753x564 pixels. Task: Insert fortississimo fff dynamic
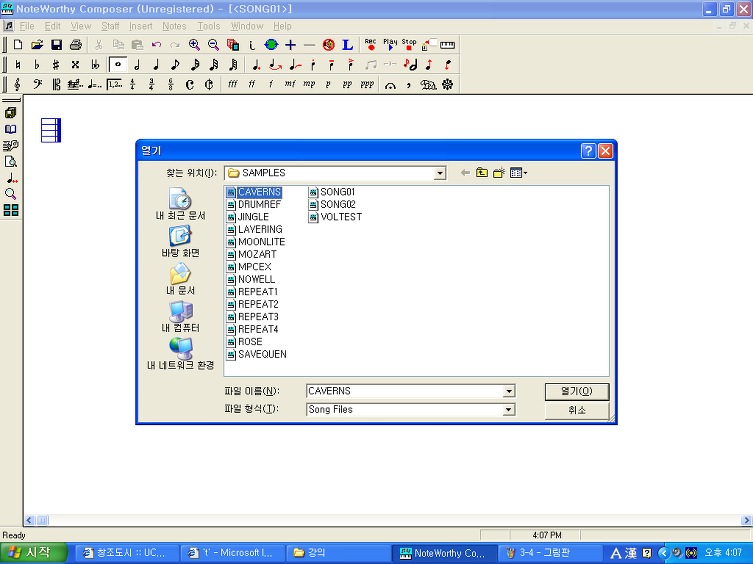(232, 84)
